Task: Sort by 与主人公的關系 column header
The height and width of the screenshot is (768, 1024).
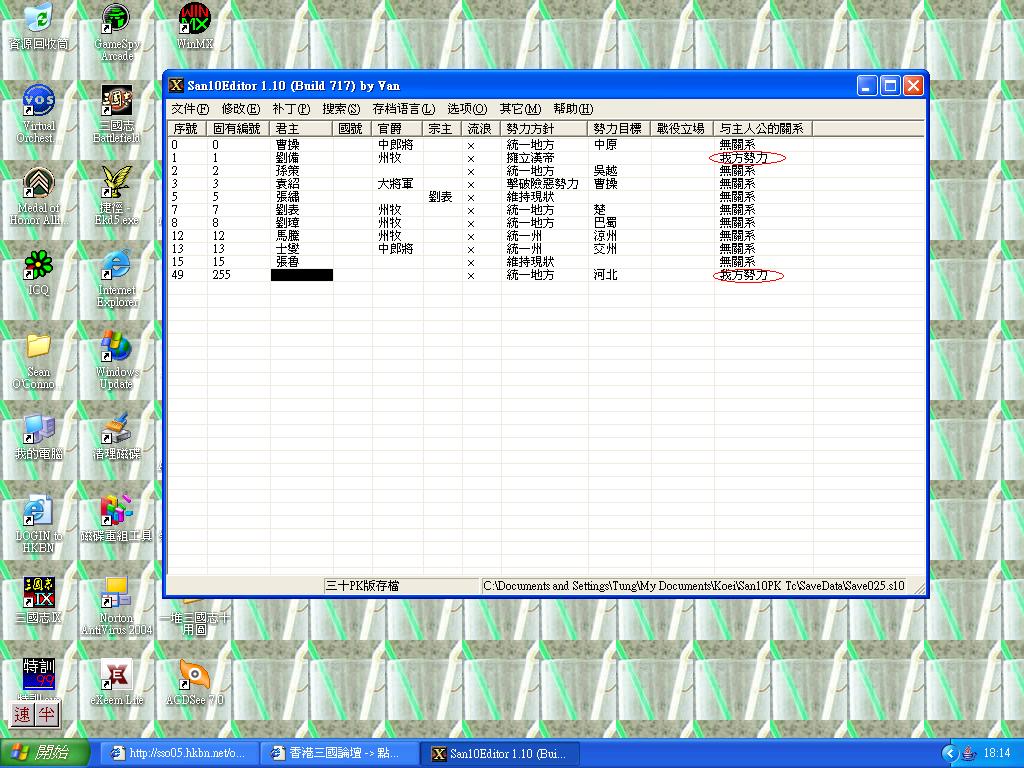Action: pyautogui.click(x=763, y=129)
